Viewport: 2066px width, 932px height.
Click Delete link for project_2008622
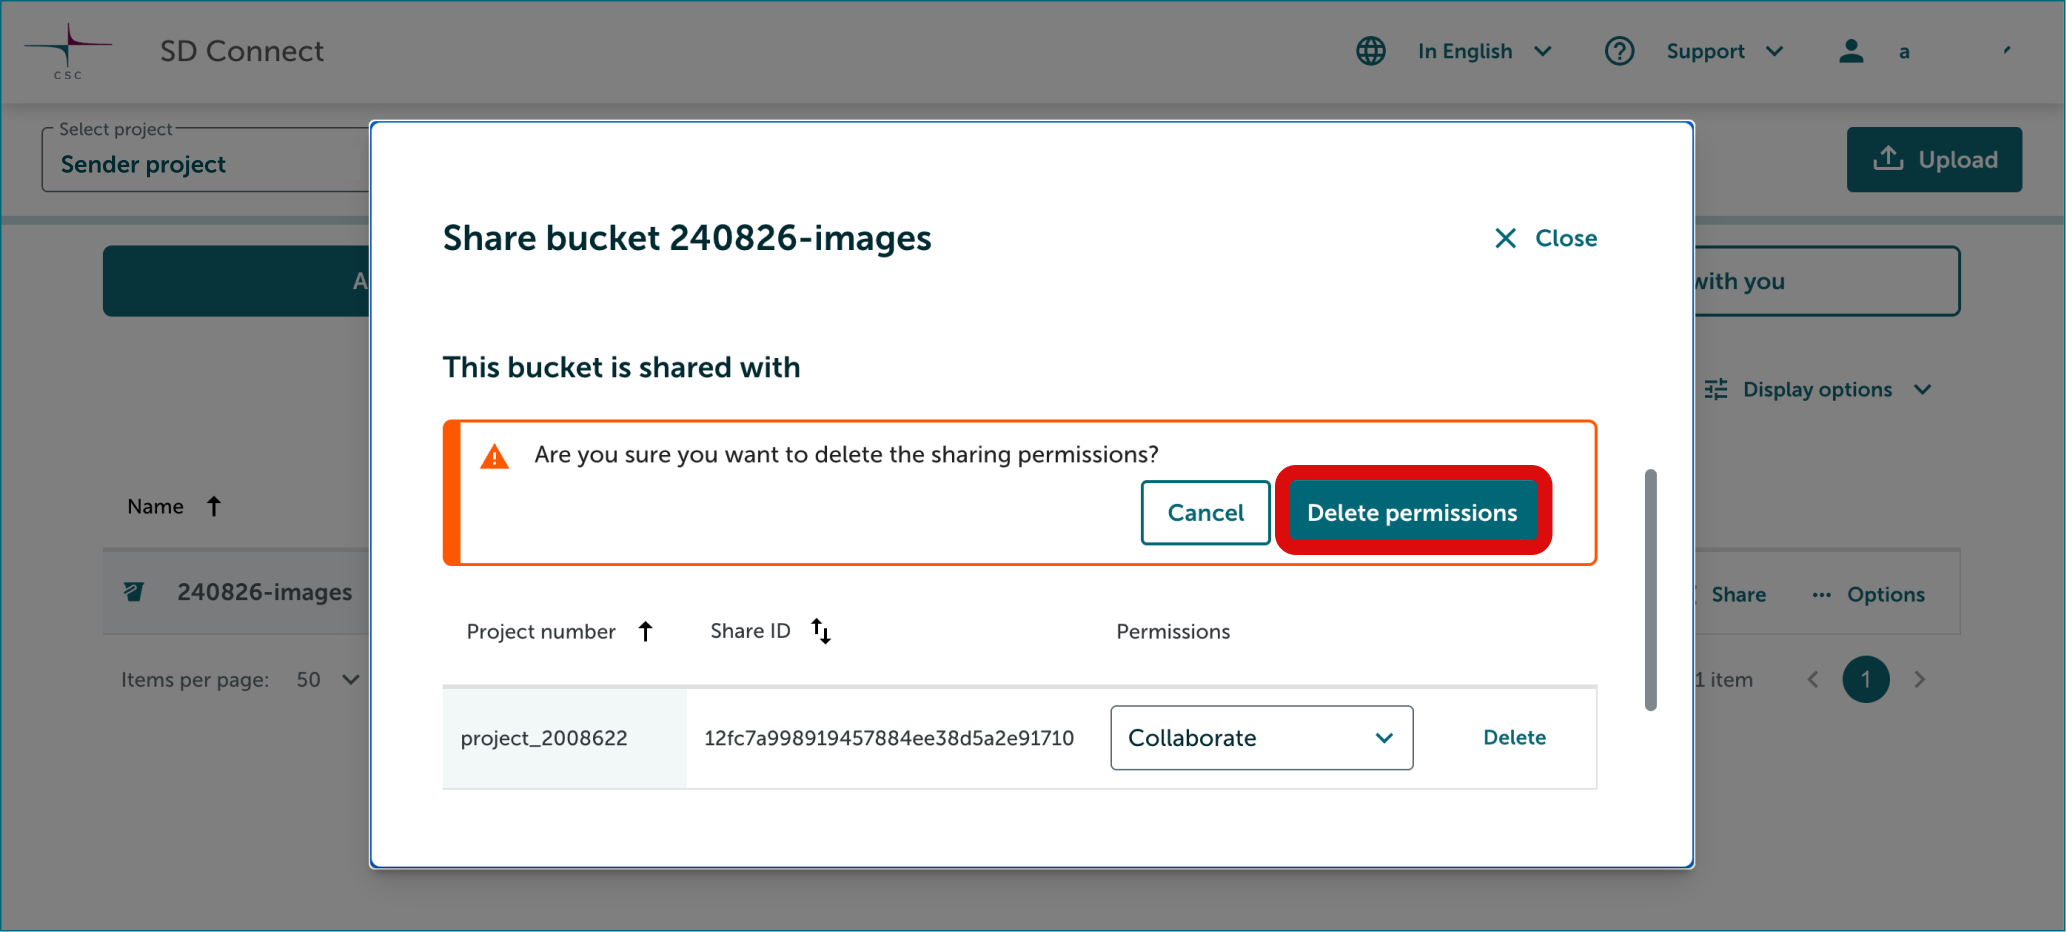coord(1514,738)
